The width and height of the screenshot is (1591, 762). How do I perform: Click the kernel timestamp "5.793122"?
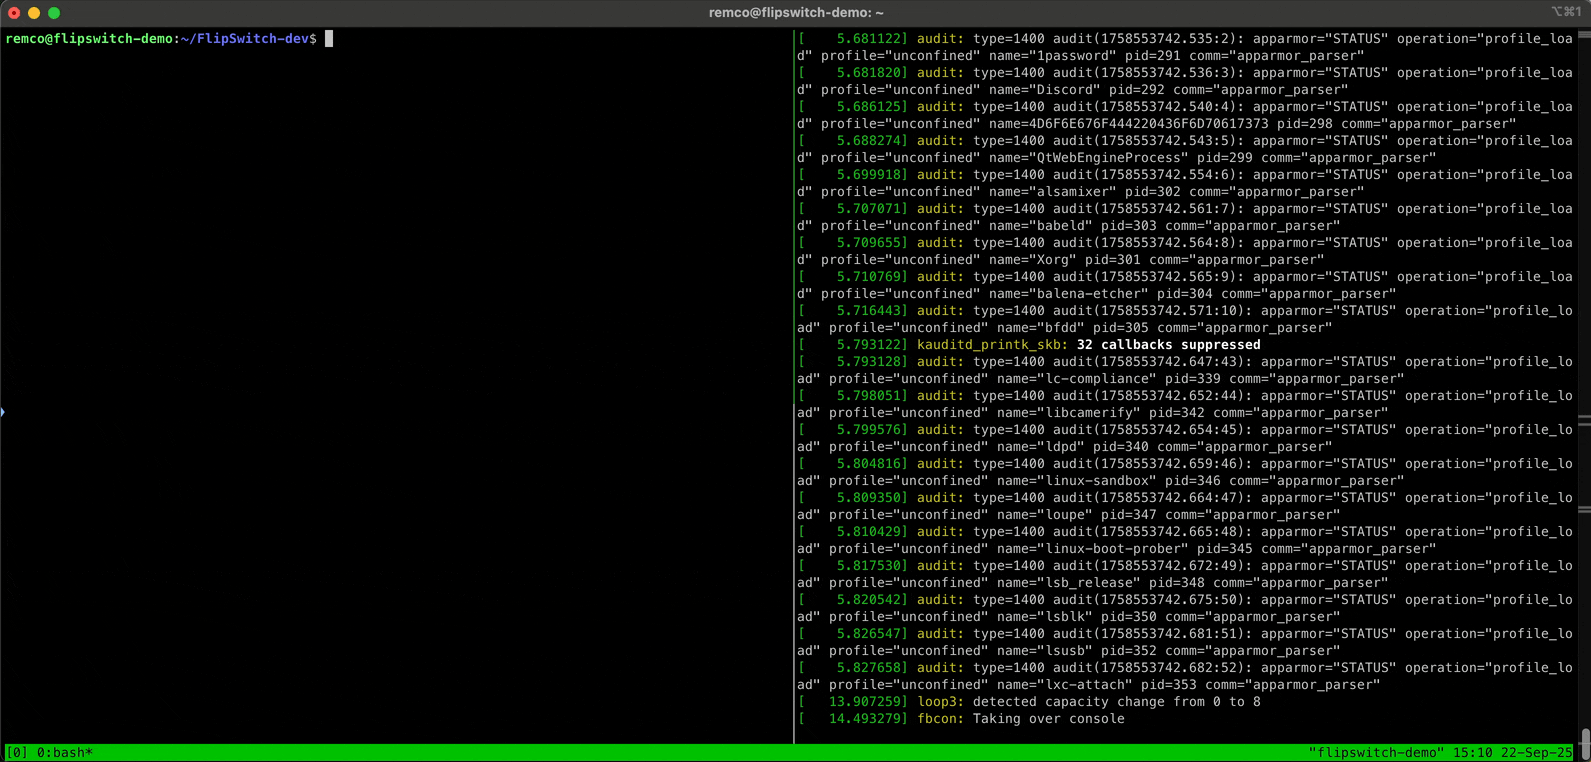click(x=869, y=345)
